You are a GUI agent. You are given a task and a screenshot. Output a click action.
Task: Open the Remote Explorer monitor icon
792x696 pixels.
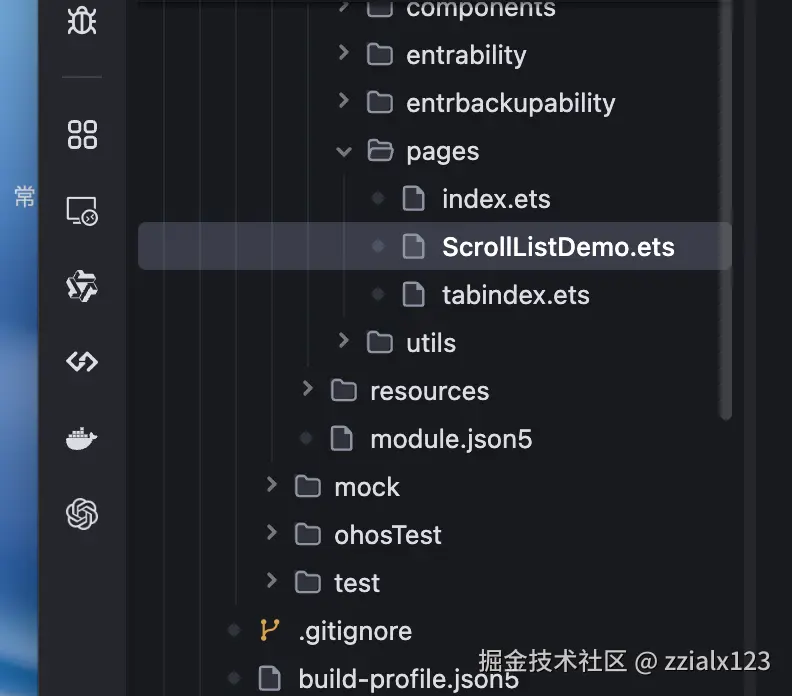coord(82,211)
